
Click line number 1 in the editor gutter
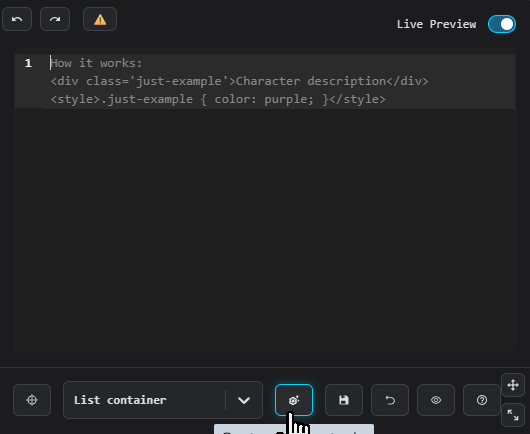28,63
